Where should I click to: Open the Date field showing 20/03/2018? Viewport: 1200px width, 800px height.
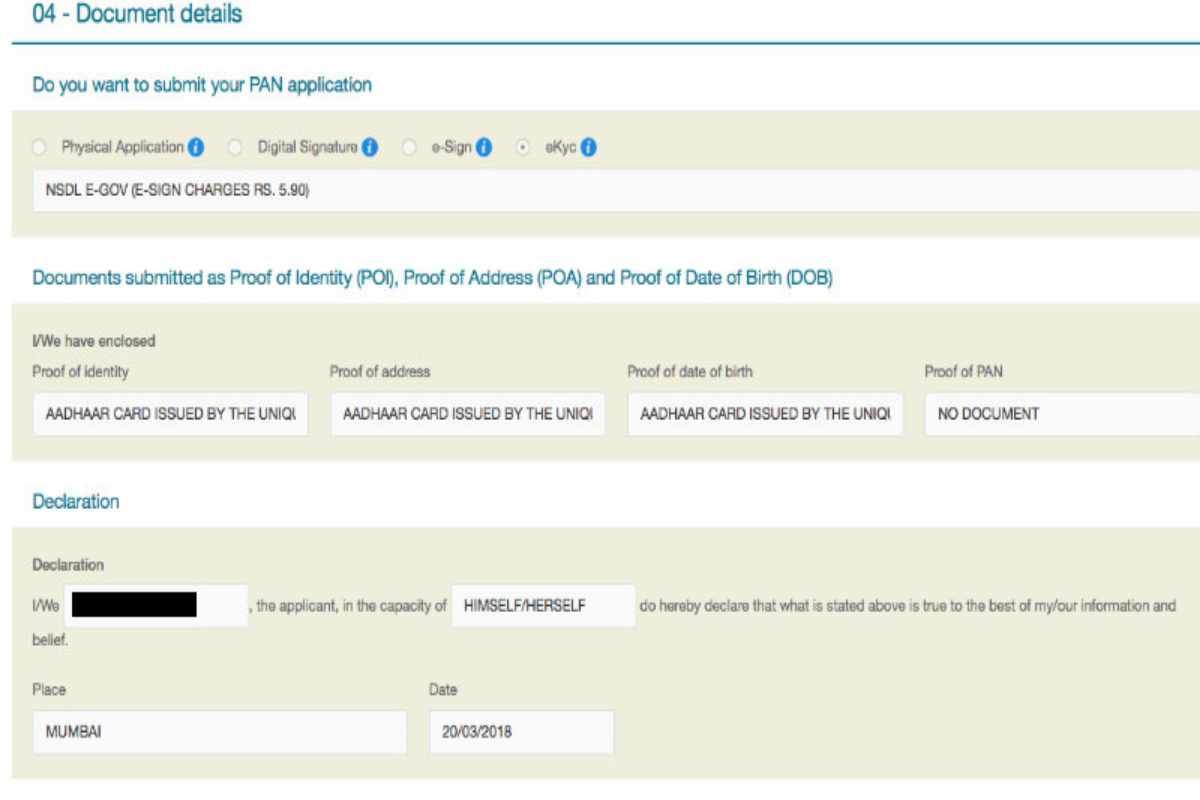[x=520, y=732]
